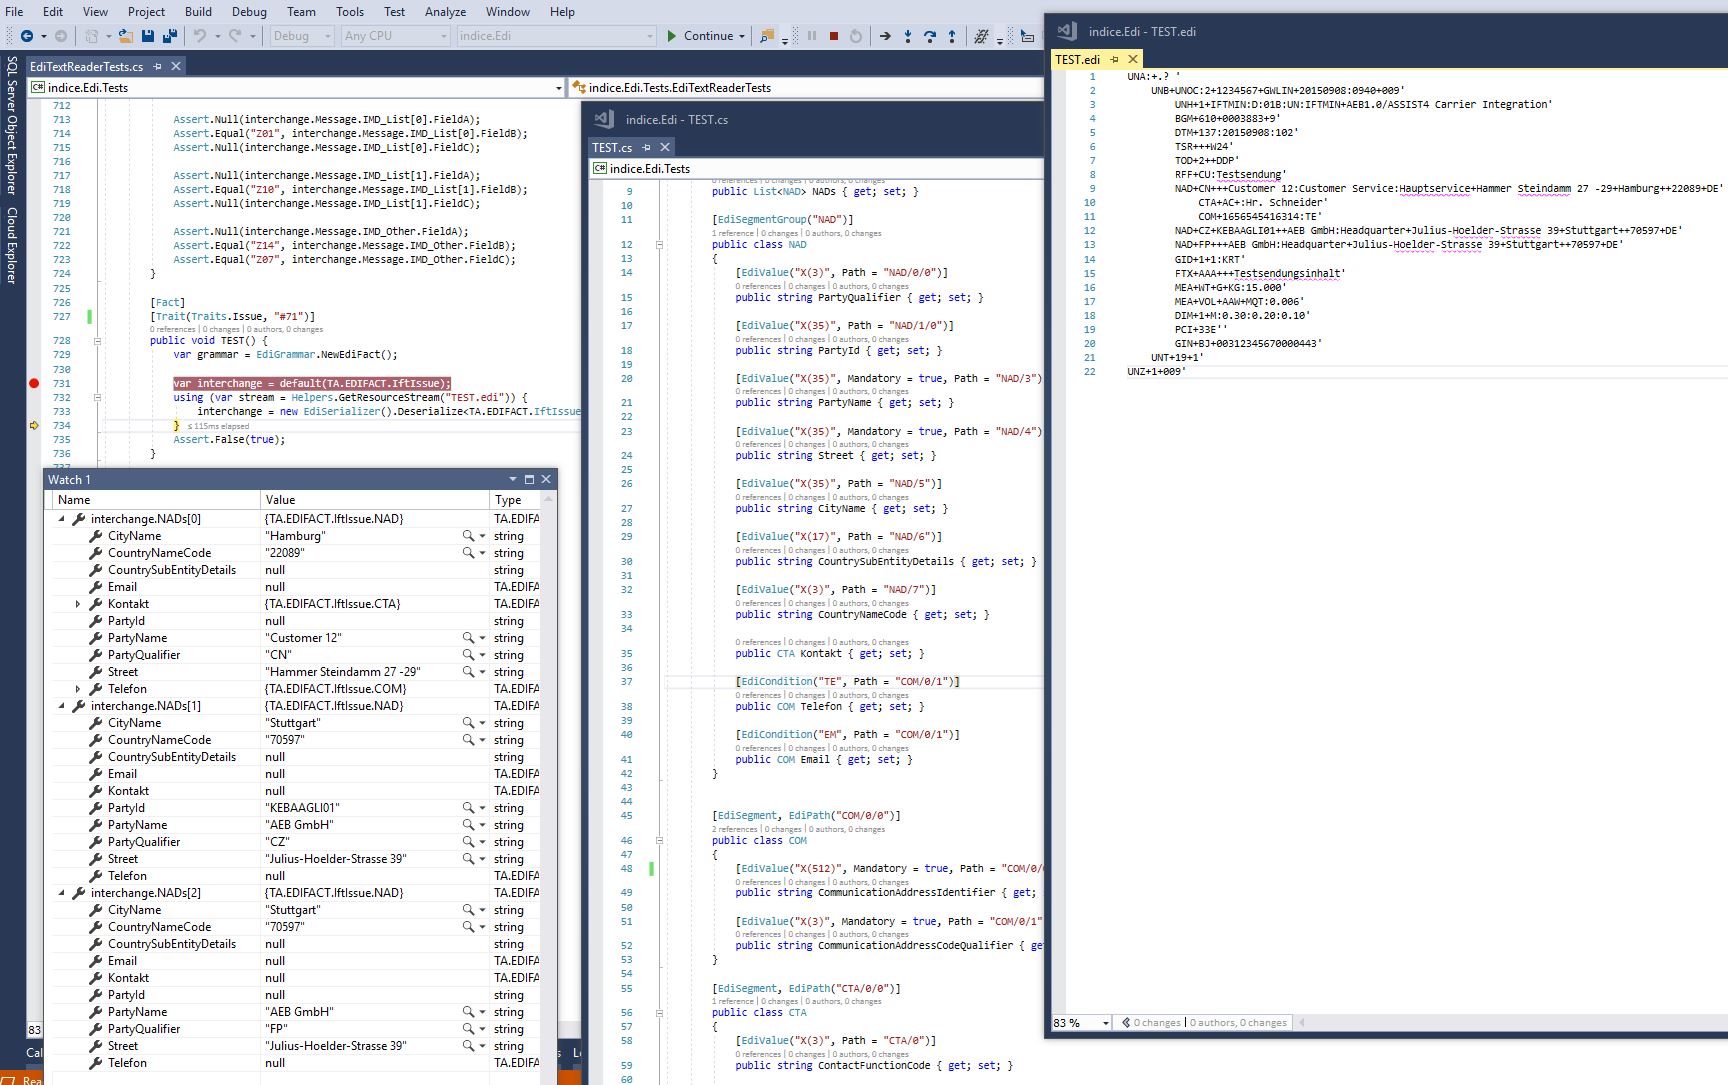Click the Step Into debug icon
Image resolution: width=1728 pixels, height=1085 pixels.
(x=908, y=36)
